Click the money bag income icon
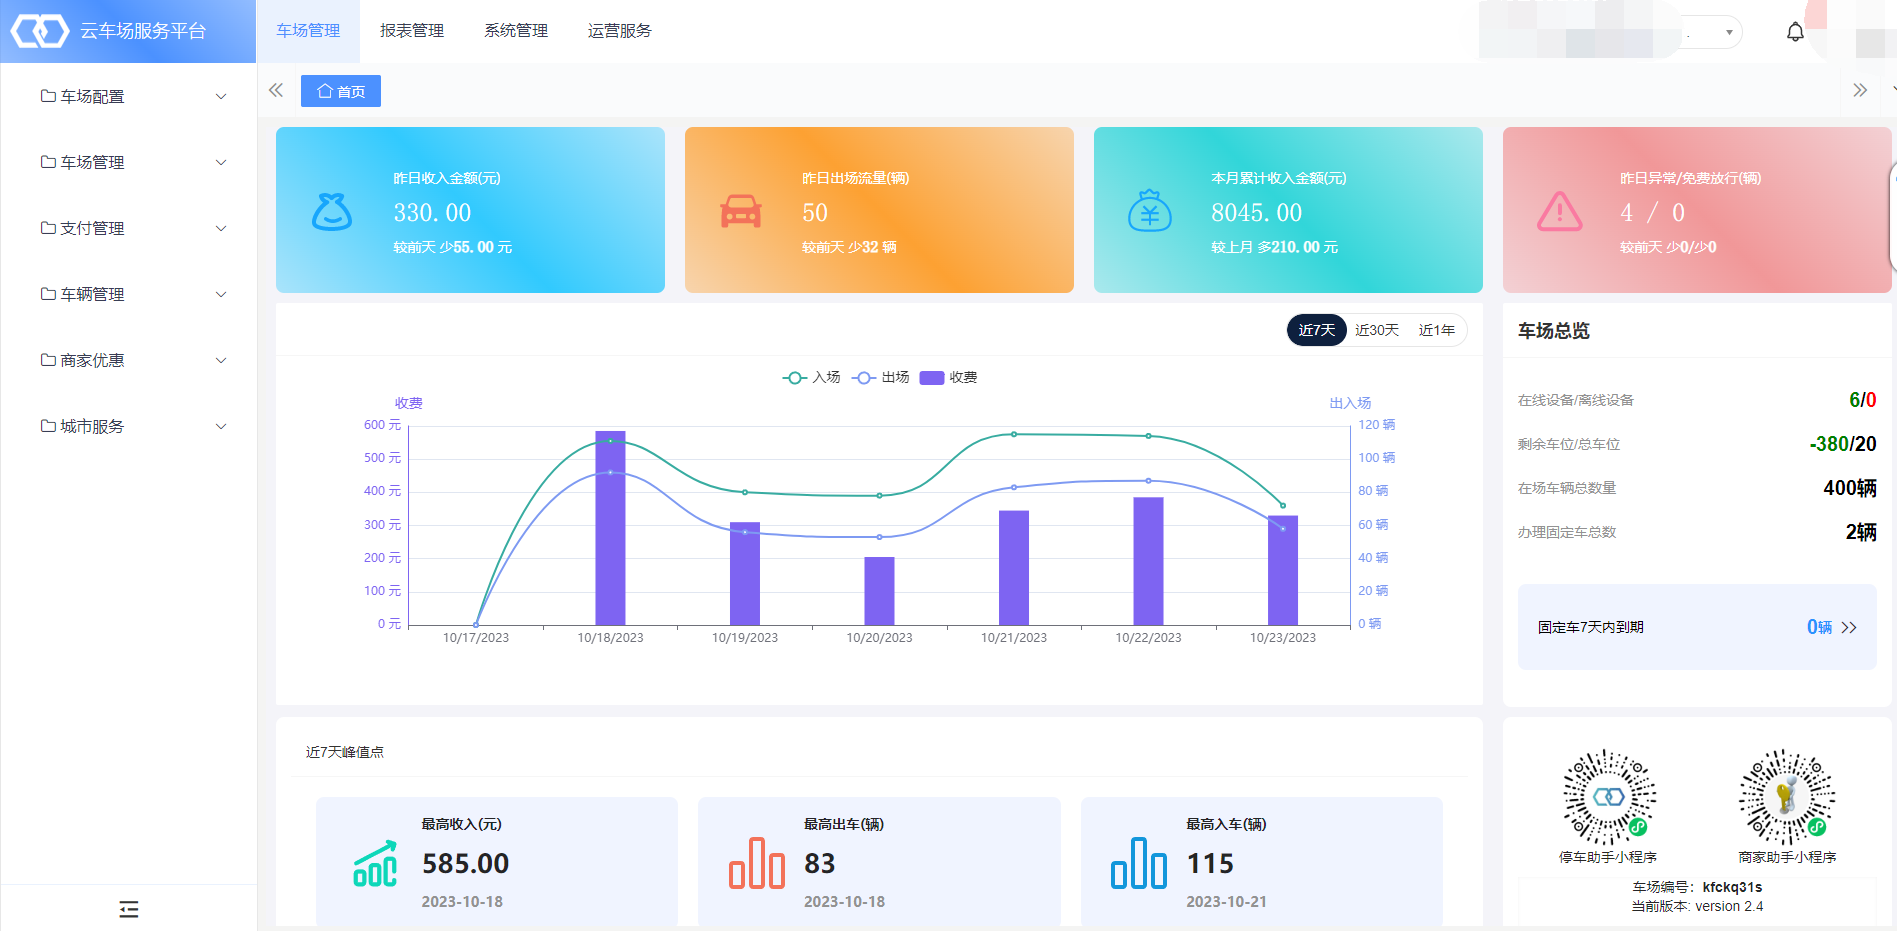 coord(332,211)
